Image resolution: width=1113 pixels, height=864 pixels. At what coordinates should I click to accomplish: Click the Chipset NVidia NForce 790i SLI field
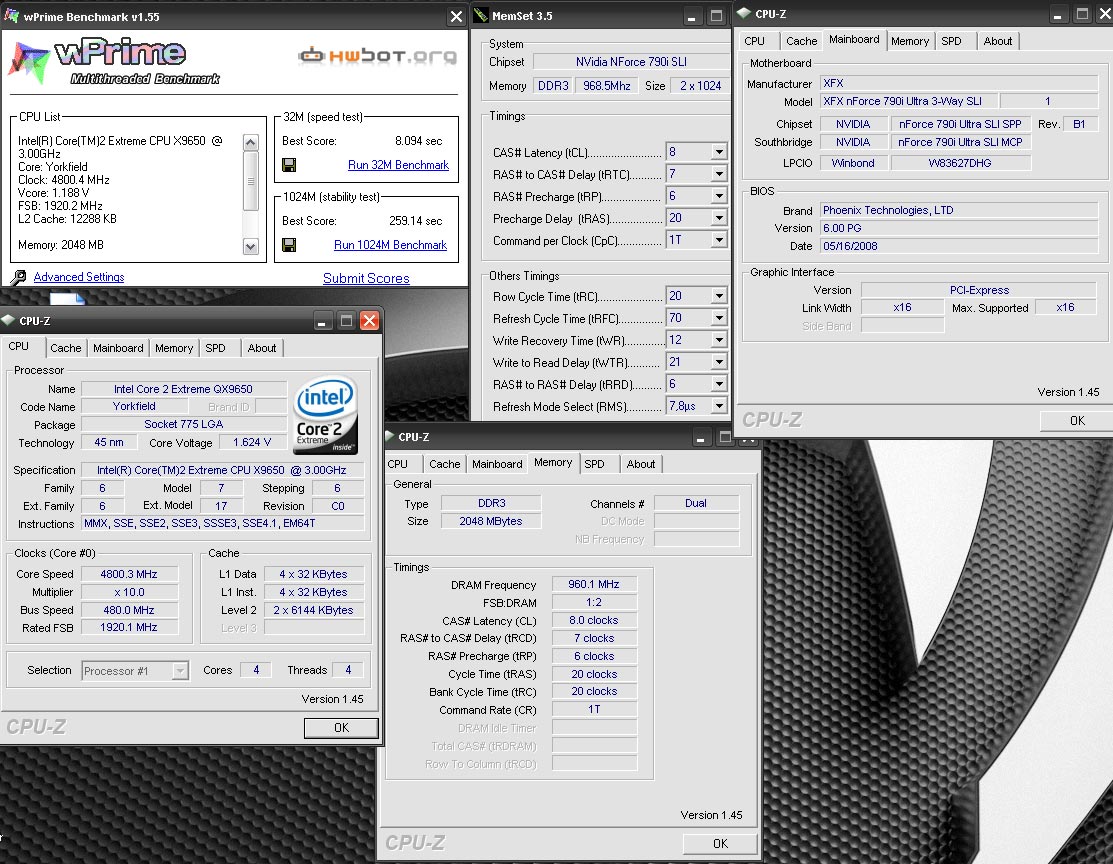point(631,62)
